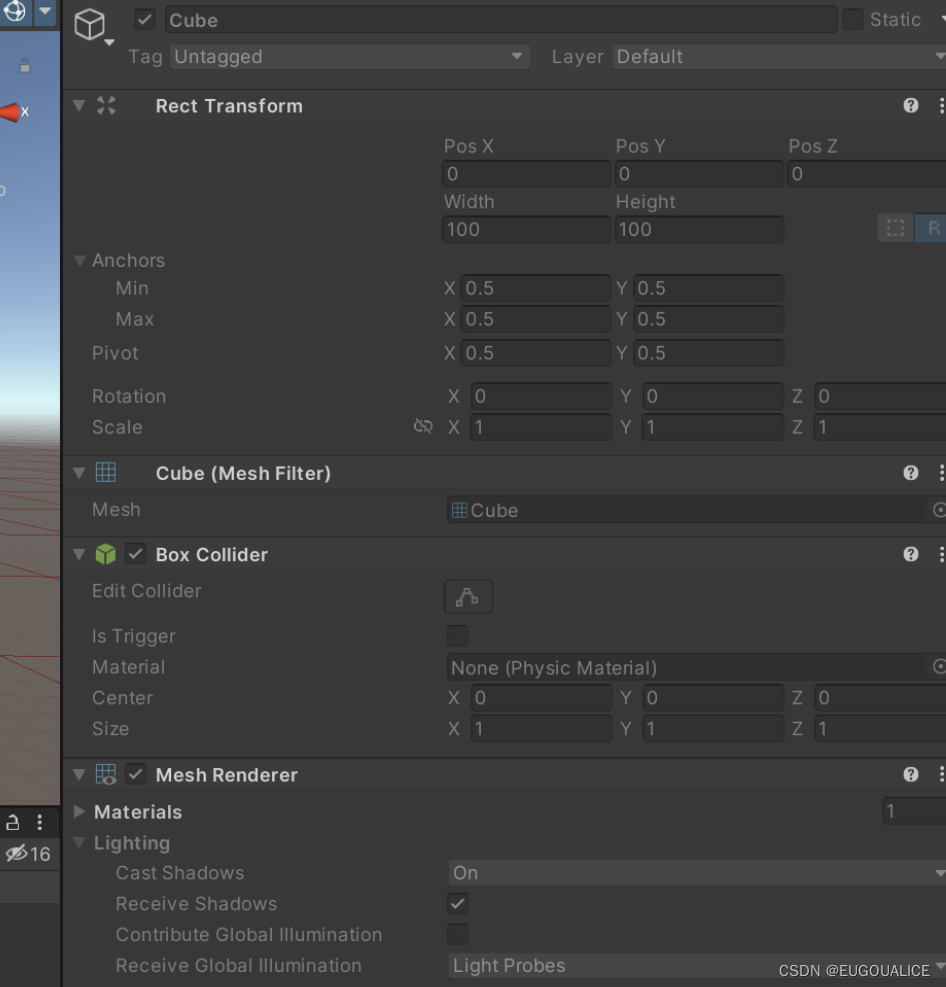This screenshot has height=987, width=946.
Task: Enable Is Trigger on the Box Collider
Action: (457, 635)
